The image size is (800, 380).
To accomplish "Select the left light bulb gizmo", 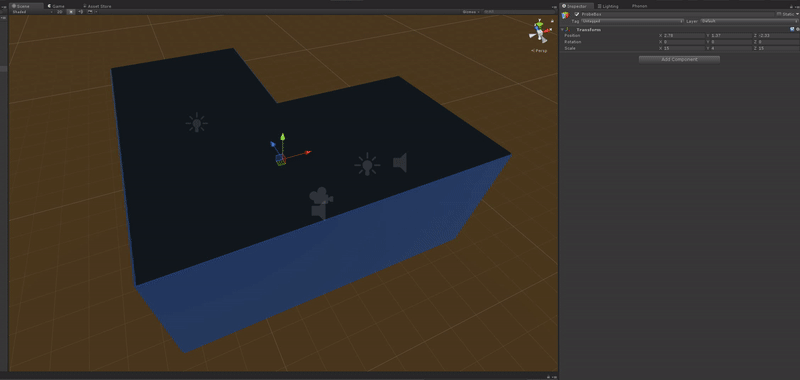I will tap(196, 123).
